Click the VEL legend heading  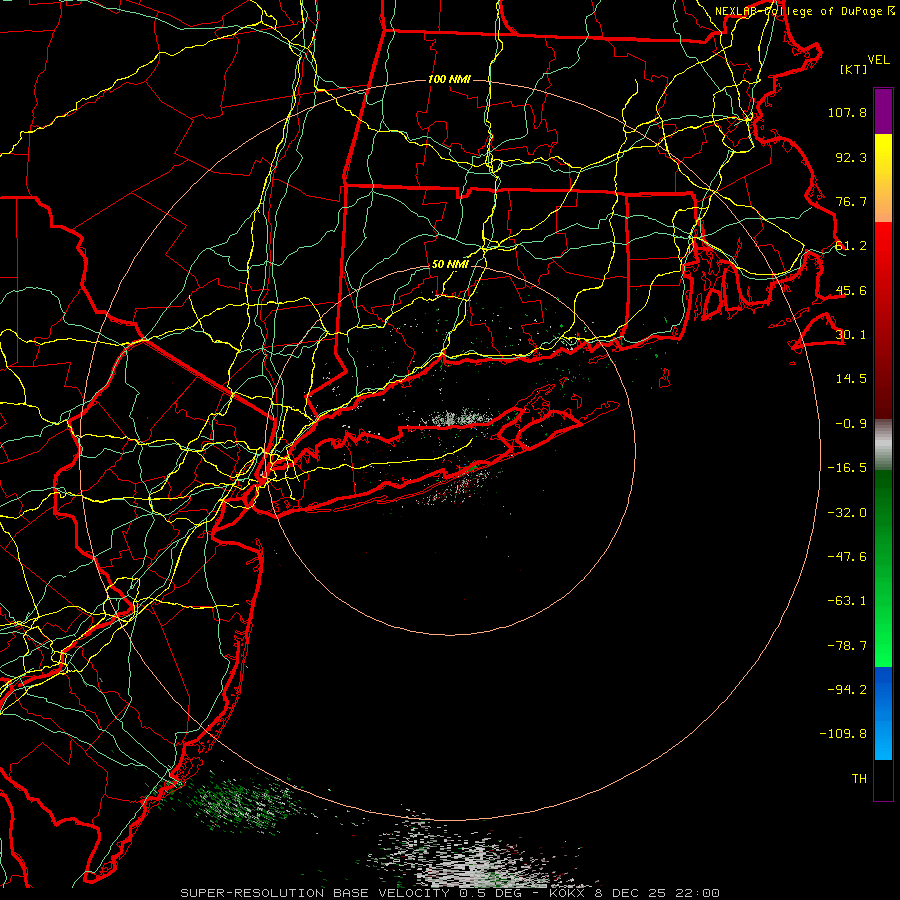pyautogui.click(x=878, y=60)
